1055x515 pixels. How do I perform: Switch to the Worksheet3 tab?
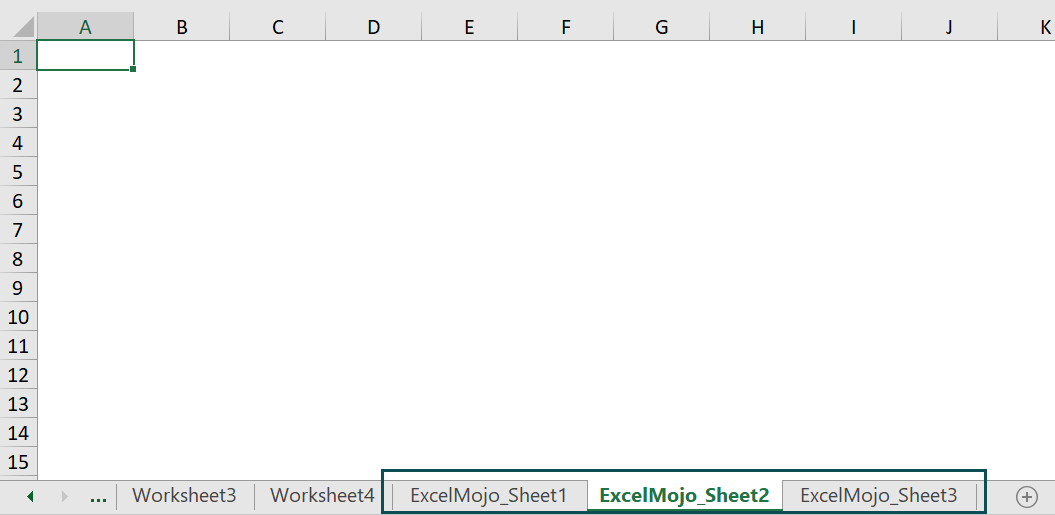pyautogui.click(x=184, y=495)
